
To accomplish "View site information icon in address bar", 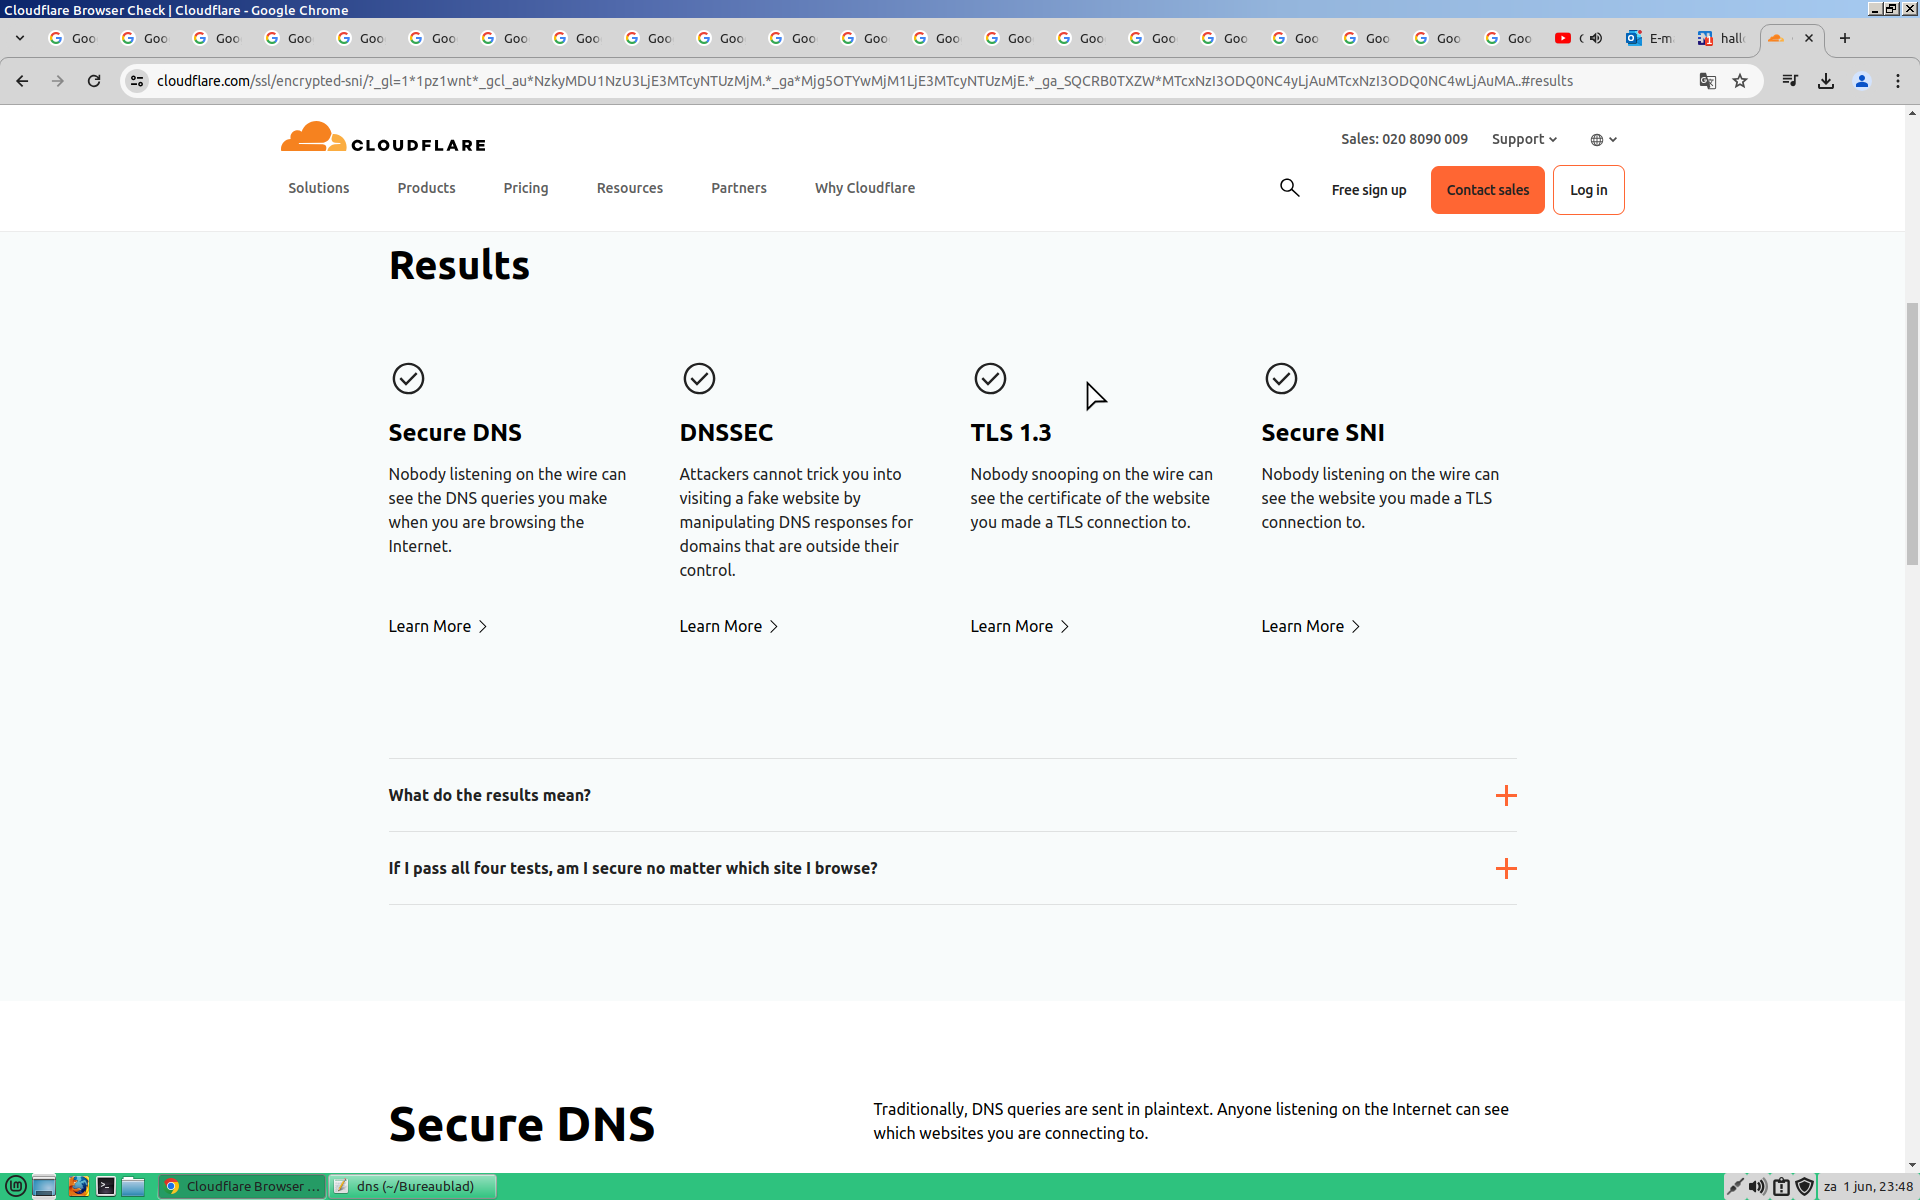I will pyautogui.click(x=137, y=81).
